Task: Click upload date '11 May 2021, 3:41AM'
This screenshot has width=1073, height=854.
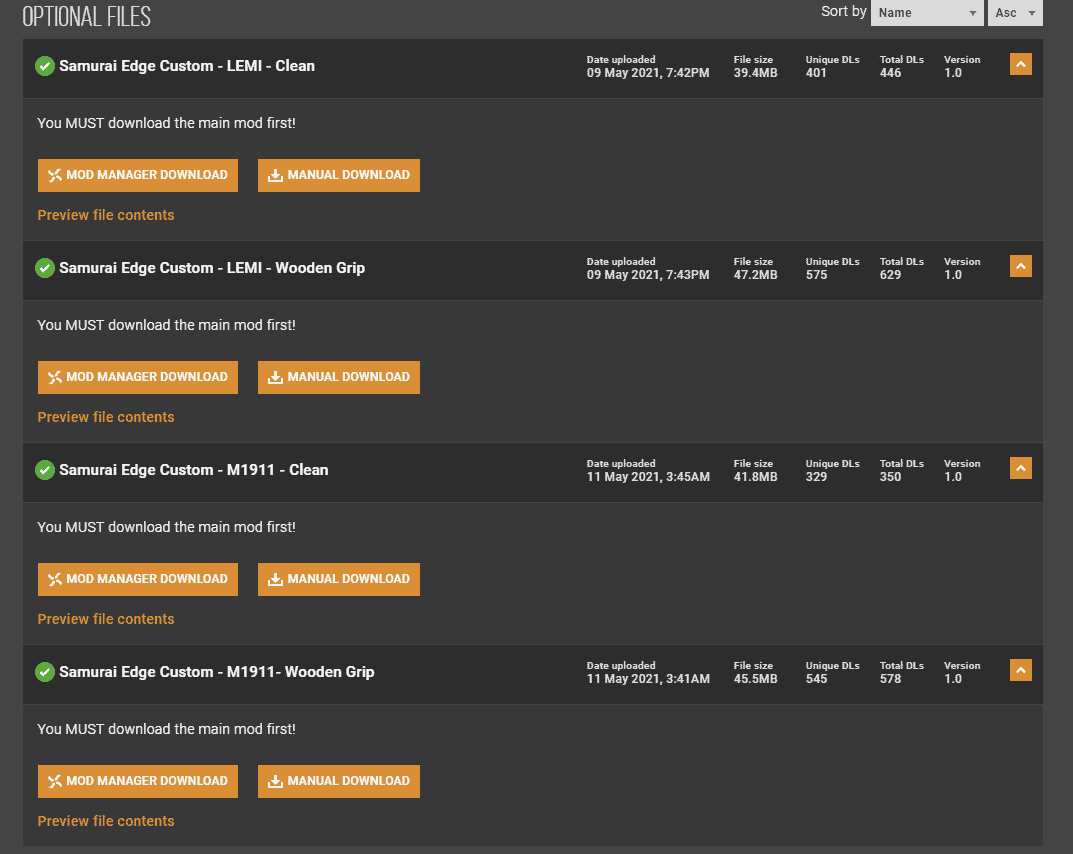Action: click(648, 678)
